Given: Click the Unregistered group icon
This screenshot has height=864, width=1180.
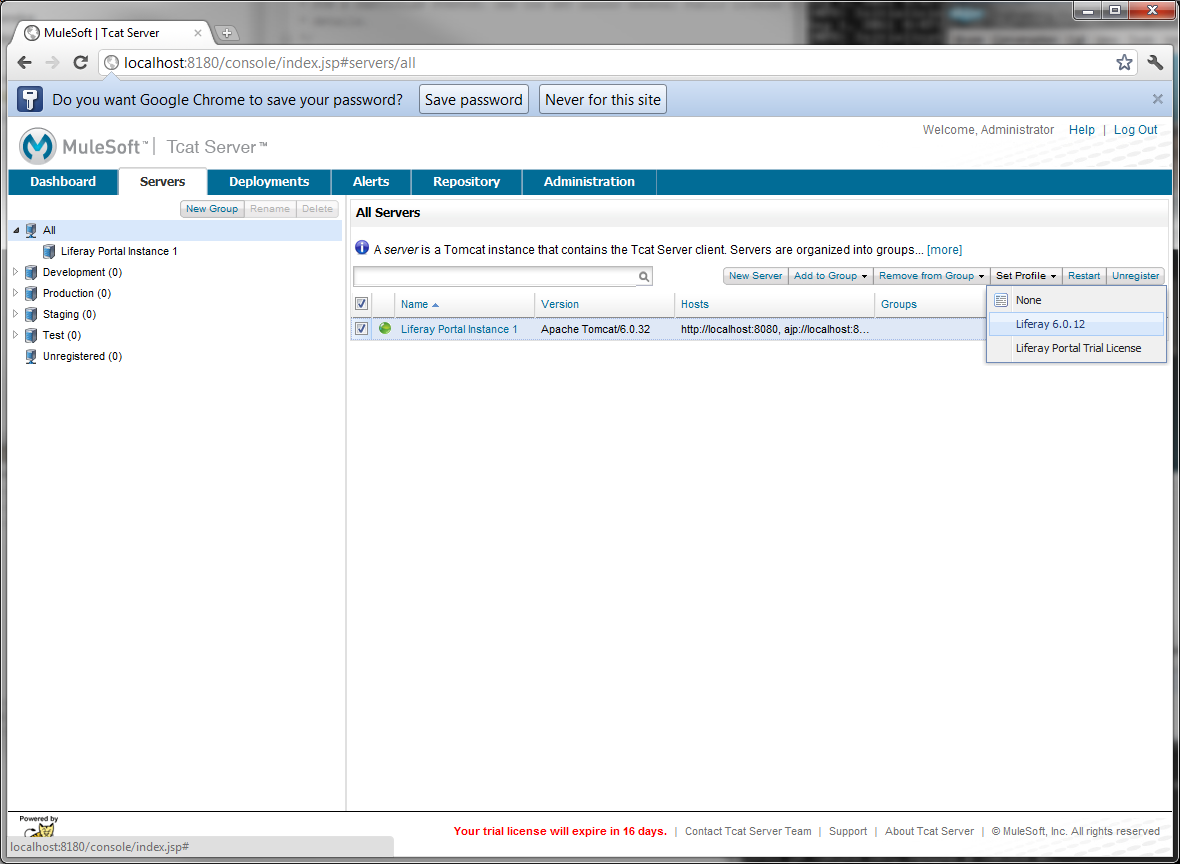Looking at the screenshot, I should click(31, 357).
